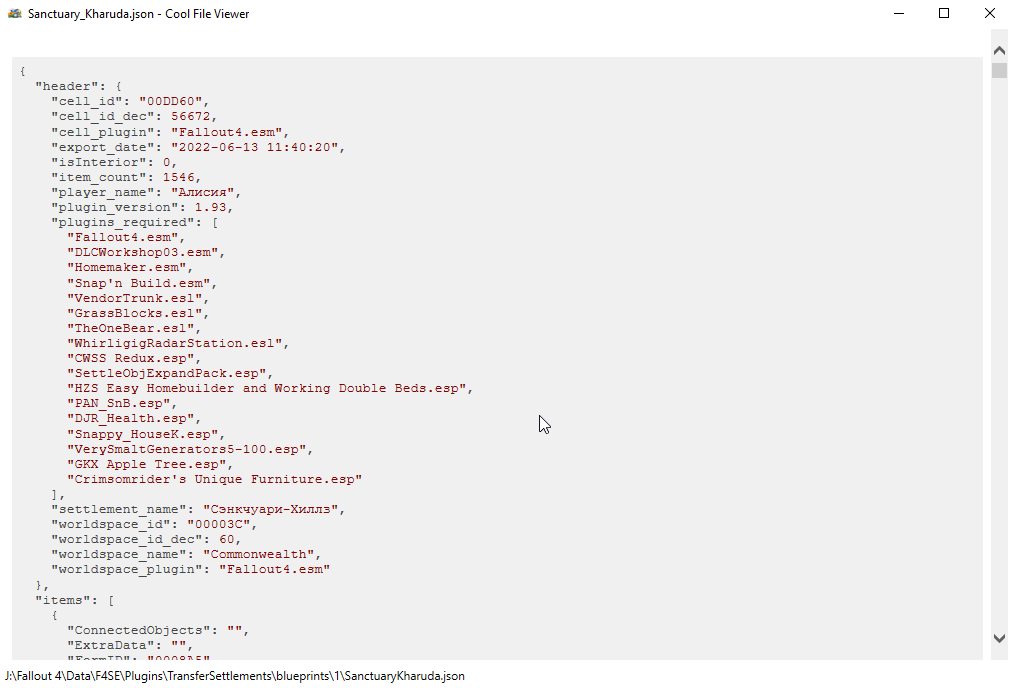Place cursor on the "export_date" line
Image resolution: width=1012 pixels, height=688 pixels.
pyautogui.click(x=198, y=147)
